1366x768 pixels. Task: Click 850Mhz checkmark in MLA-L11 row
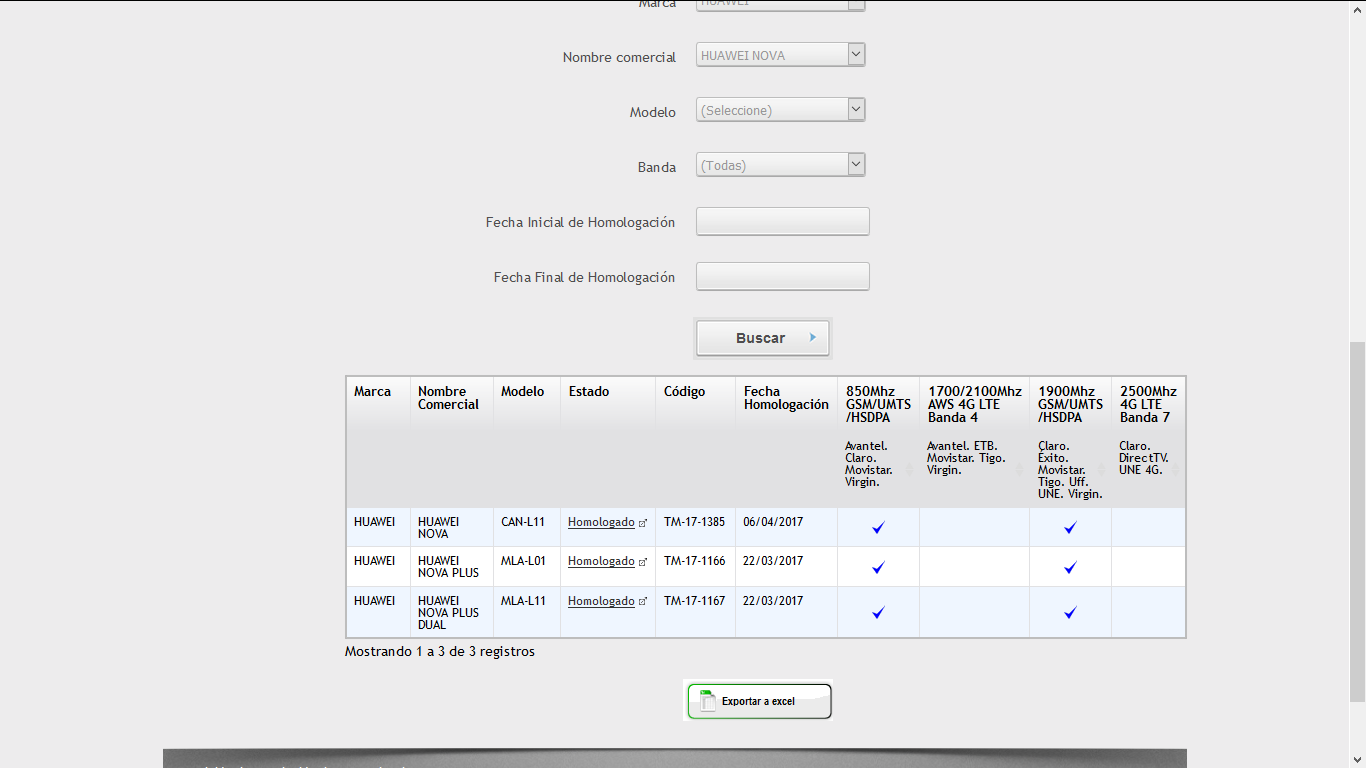point(878,612)
